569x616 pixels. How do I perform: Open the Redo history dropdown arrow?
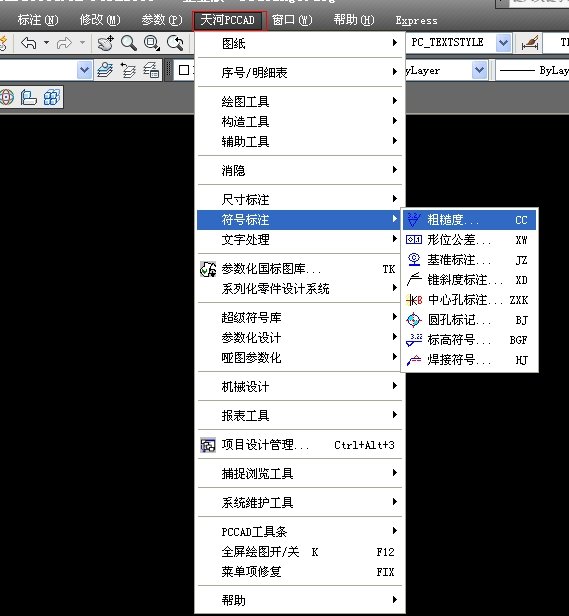pos(82,42)
